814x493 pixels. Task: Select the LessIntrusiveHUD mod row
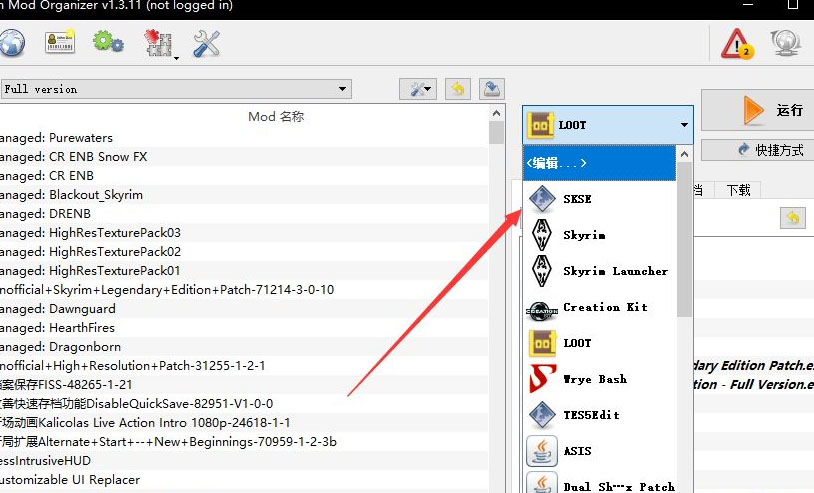point(244,460)
